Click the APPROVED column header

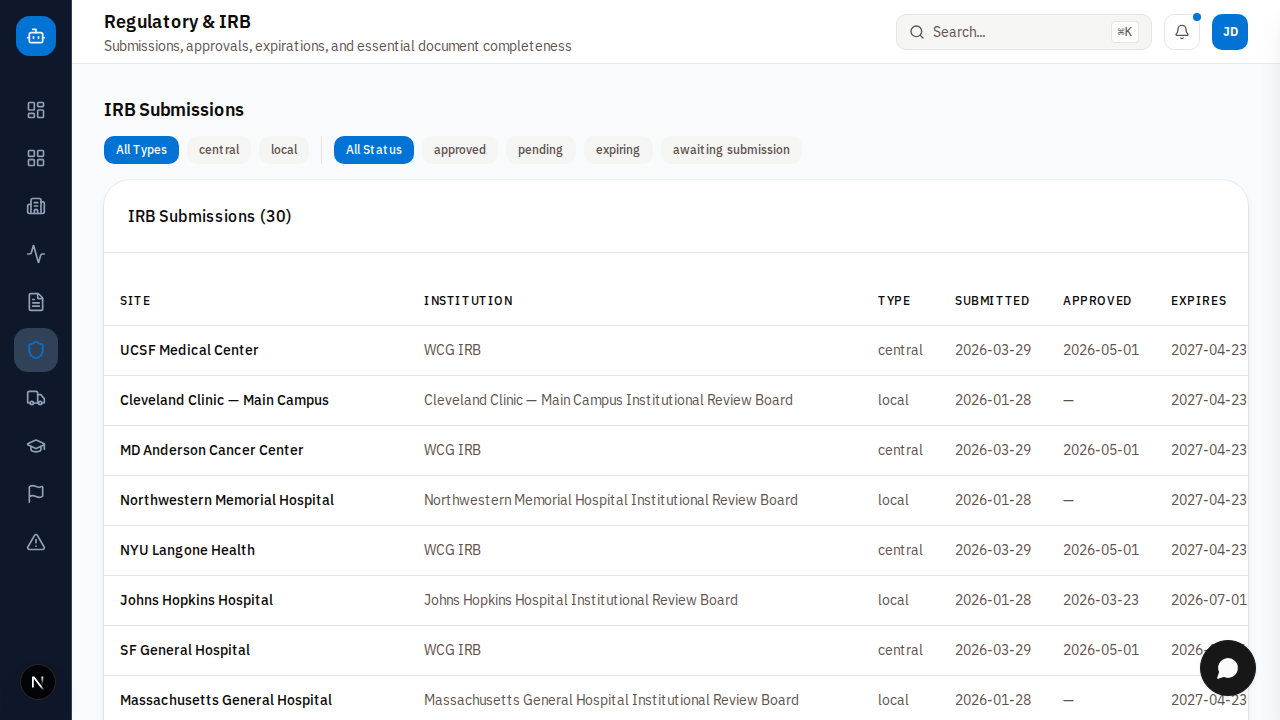tap(1097, 301)
